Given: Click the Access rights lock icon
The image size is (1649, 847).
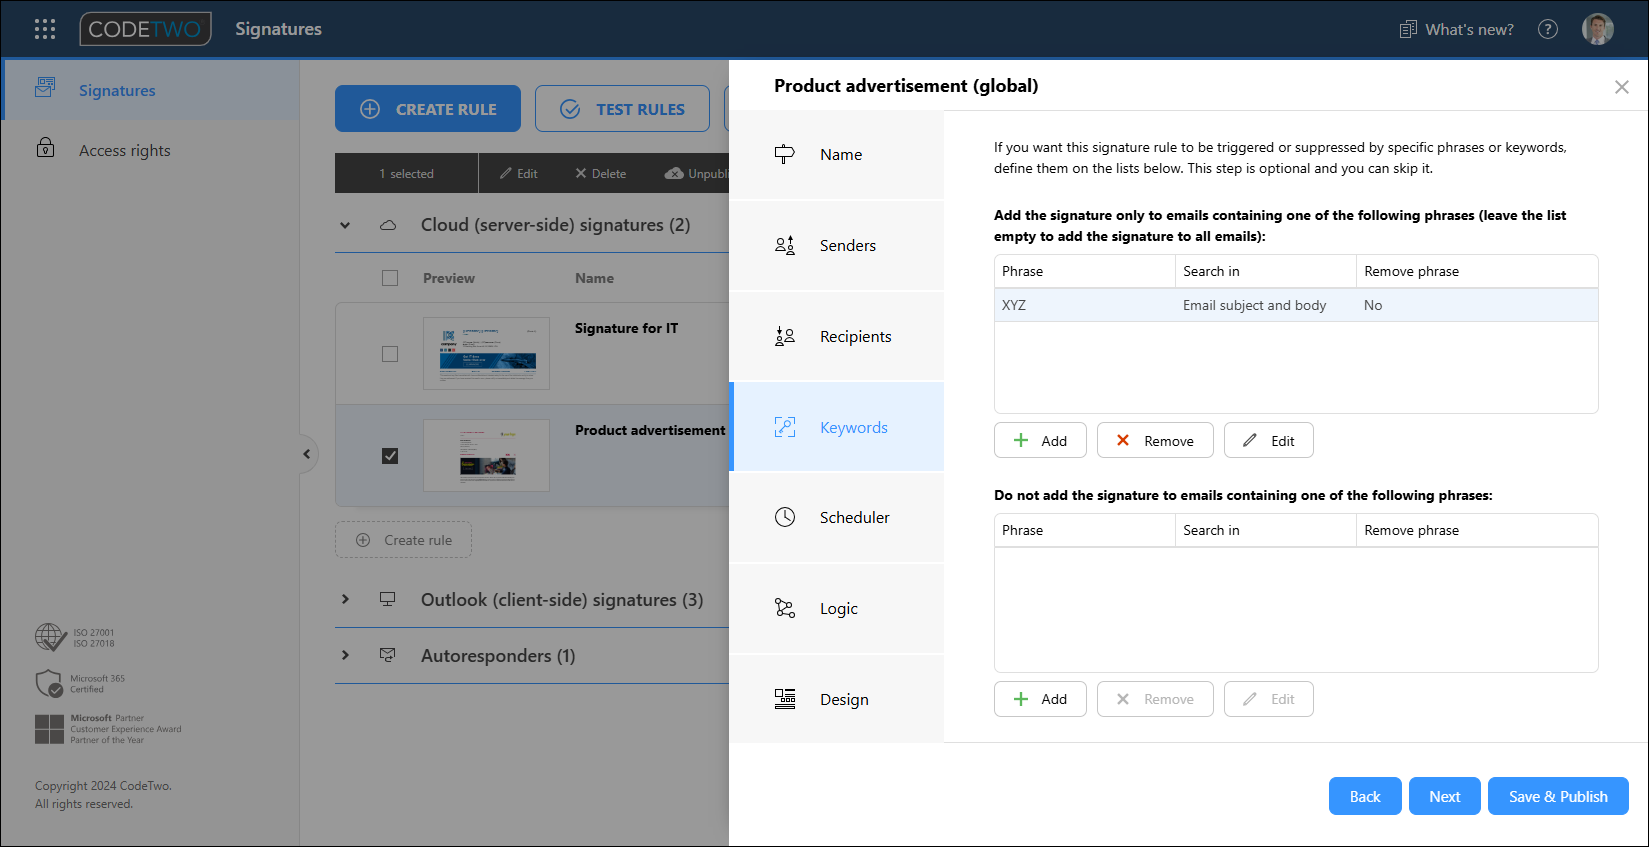Looking at the screenshot, I should (x=45, y=148).
